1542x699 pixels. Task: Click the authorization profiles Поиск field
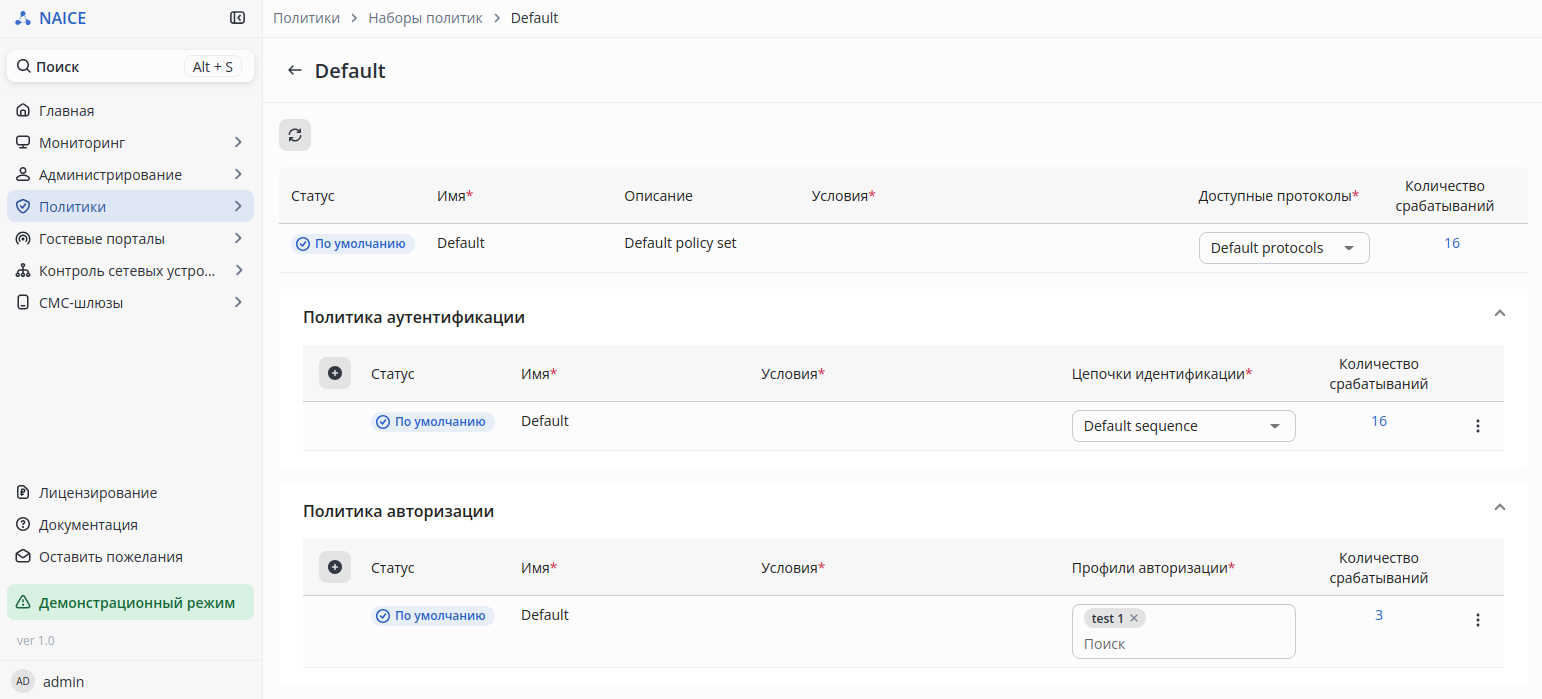(x=1182, y=644)
